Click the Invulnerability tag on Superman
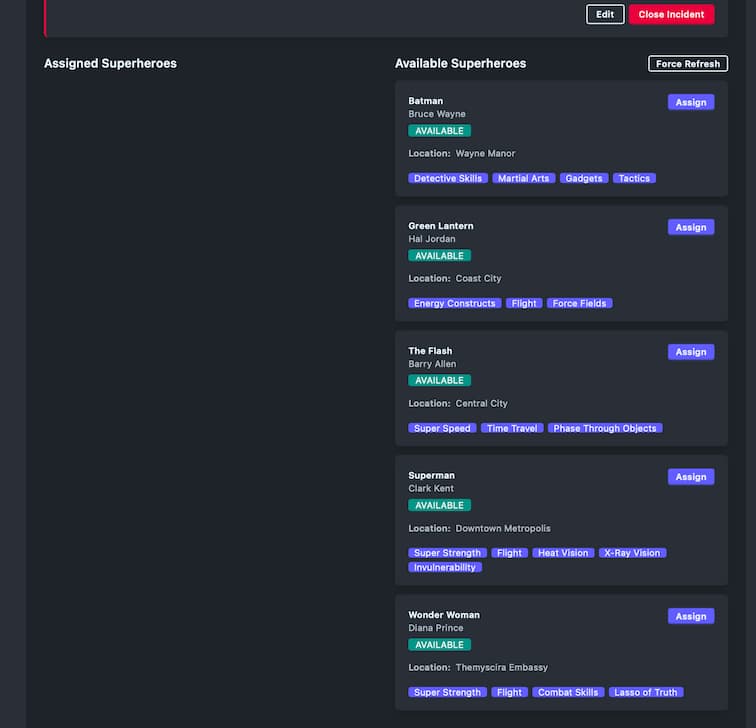The width and height of the screenshot is (756, 728). pyautogui.click(x=445, y=567)
